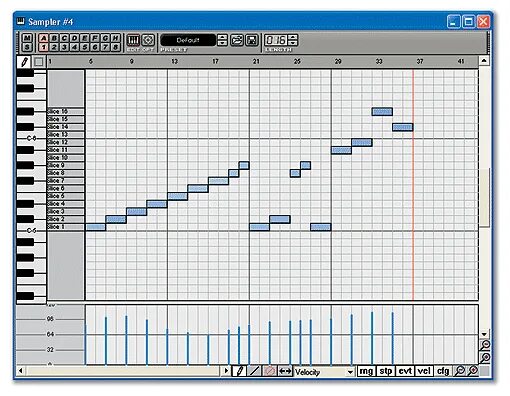Click step 21 marker on the timeline ruler
This screenshot has width=510, height=396.
[256, 61]
